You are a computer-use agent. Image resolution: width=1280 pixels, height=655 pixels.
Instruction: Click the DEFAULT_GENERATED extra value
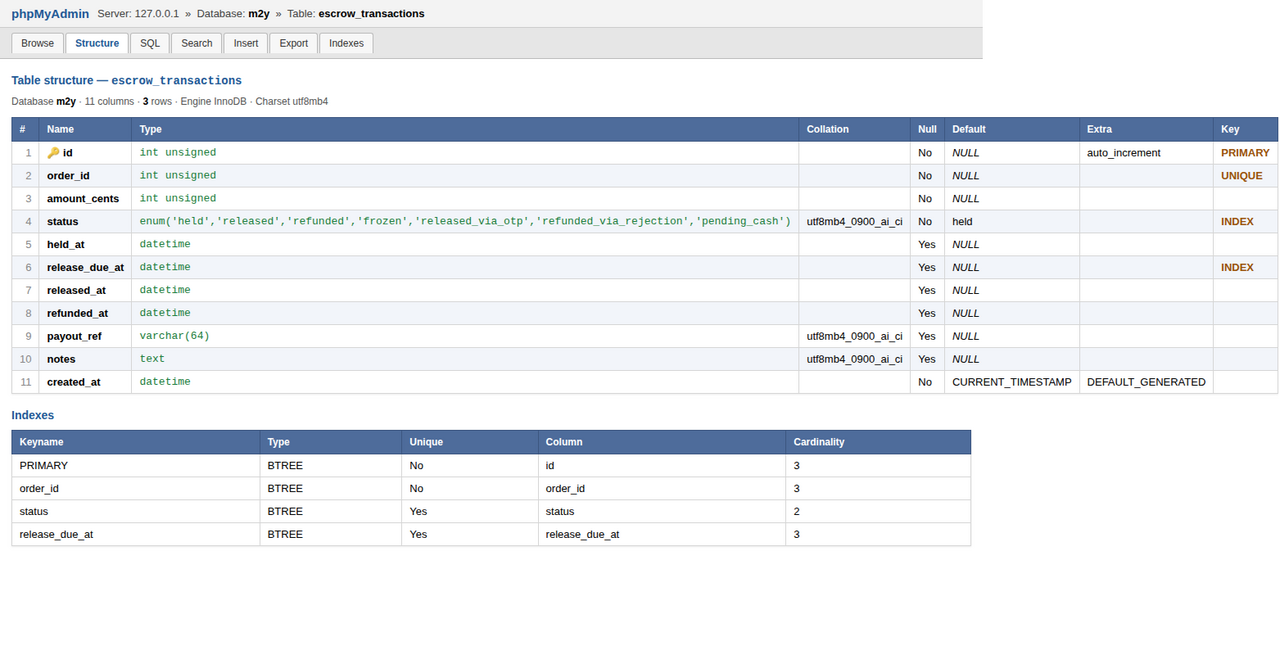point(1146,382)
